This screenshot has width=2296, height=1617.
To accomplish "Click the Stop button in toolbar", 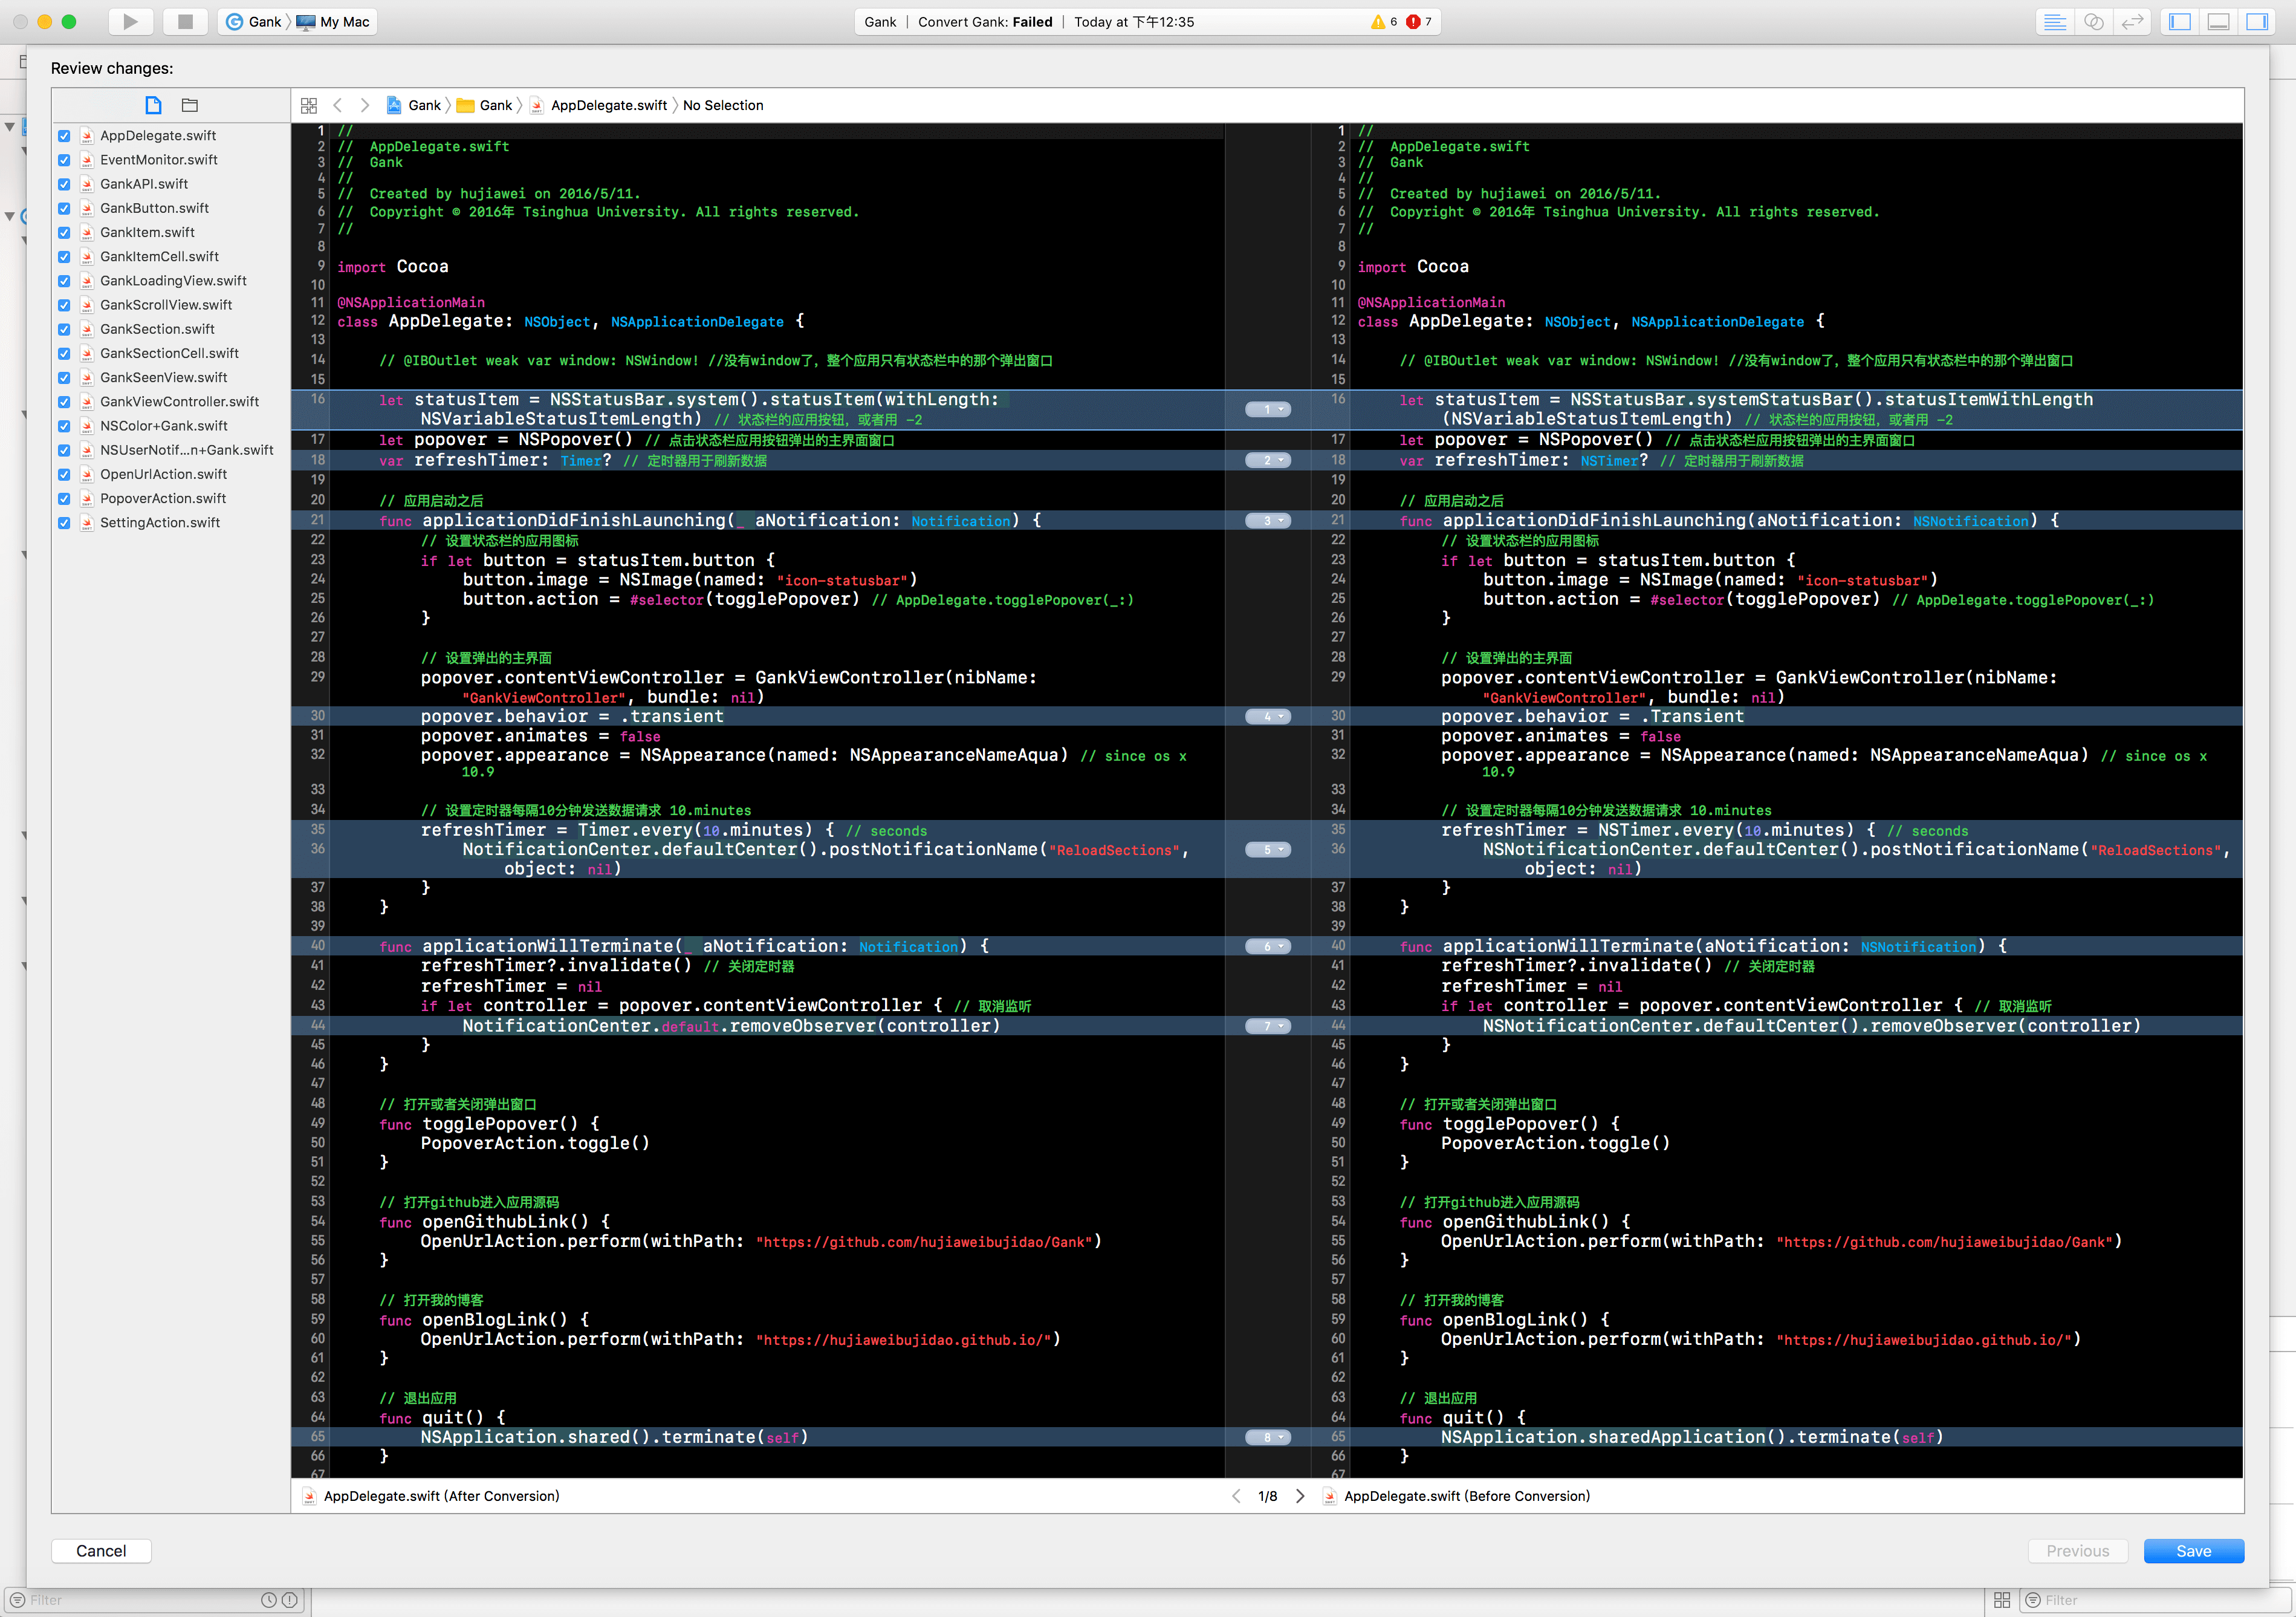I will coord(185,21).
